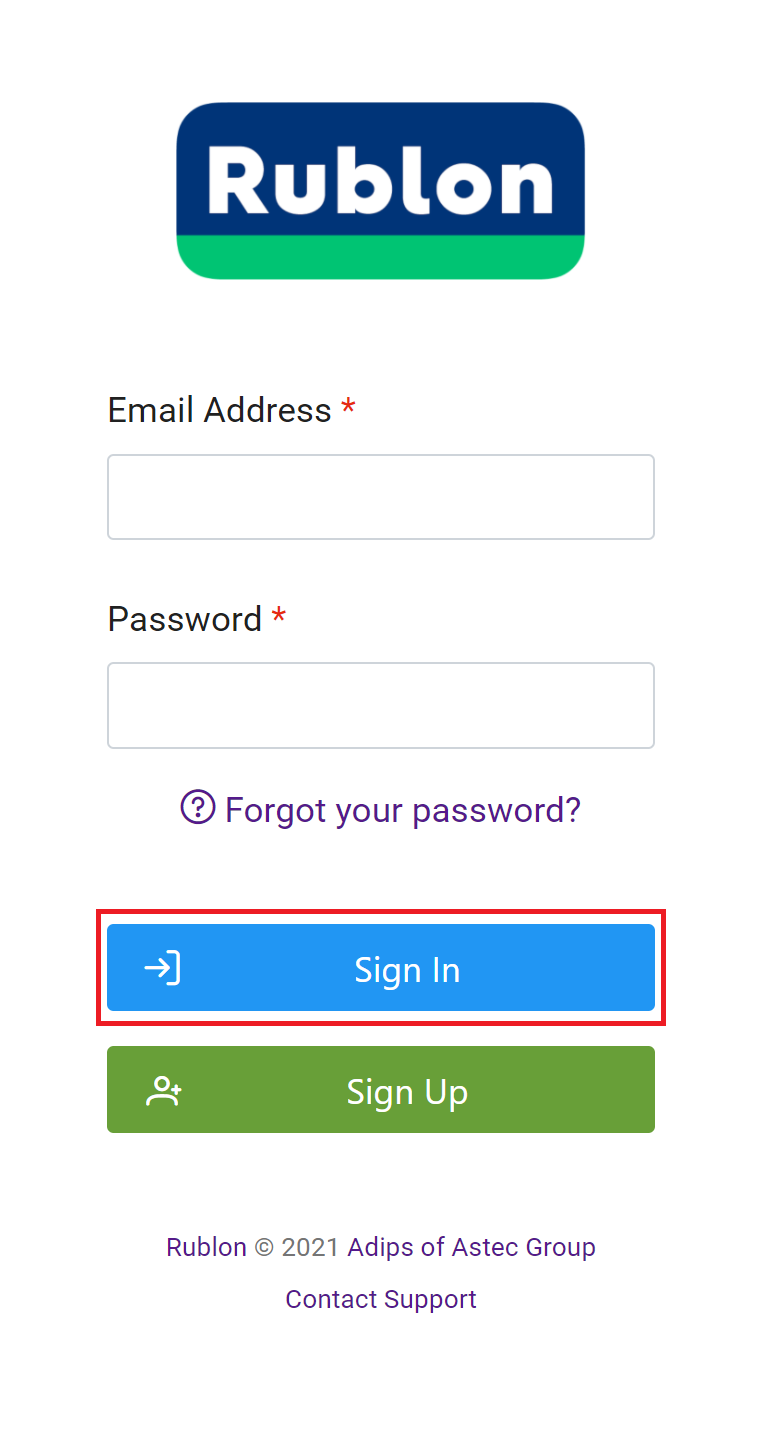Click the Email Address field label
The height and width of the screenshot is (1447, 763).
tap(219, 410)
